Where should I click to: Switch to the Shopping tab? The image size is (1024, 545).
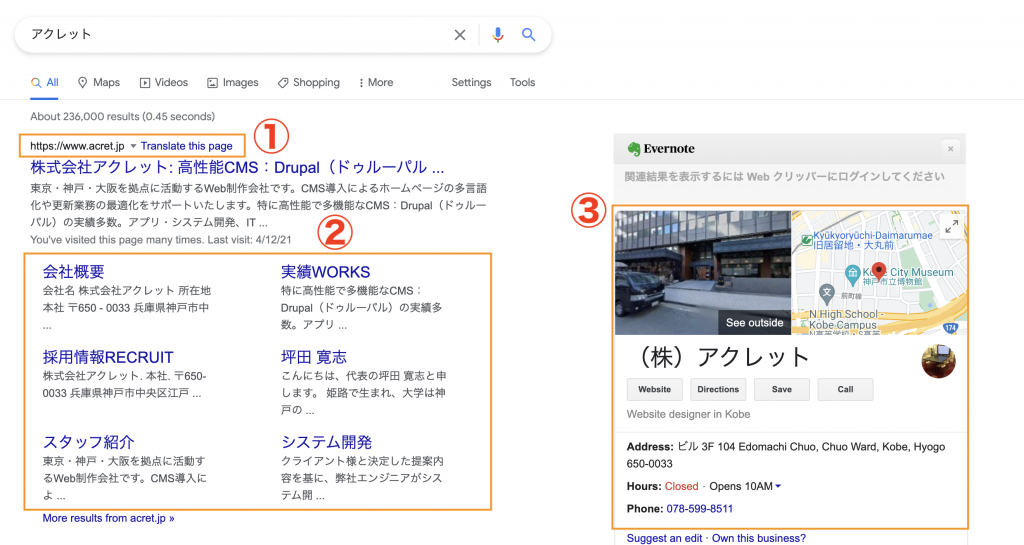308,83
